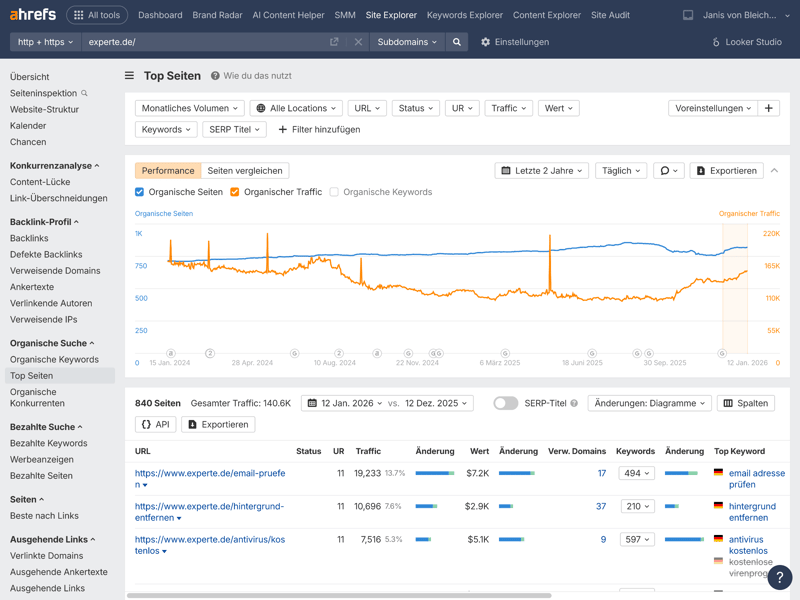Screen dimensions: 800x600
Task: Open the experte.de email-pruefen URL link
Action: [x=210, y=473]
